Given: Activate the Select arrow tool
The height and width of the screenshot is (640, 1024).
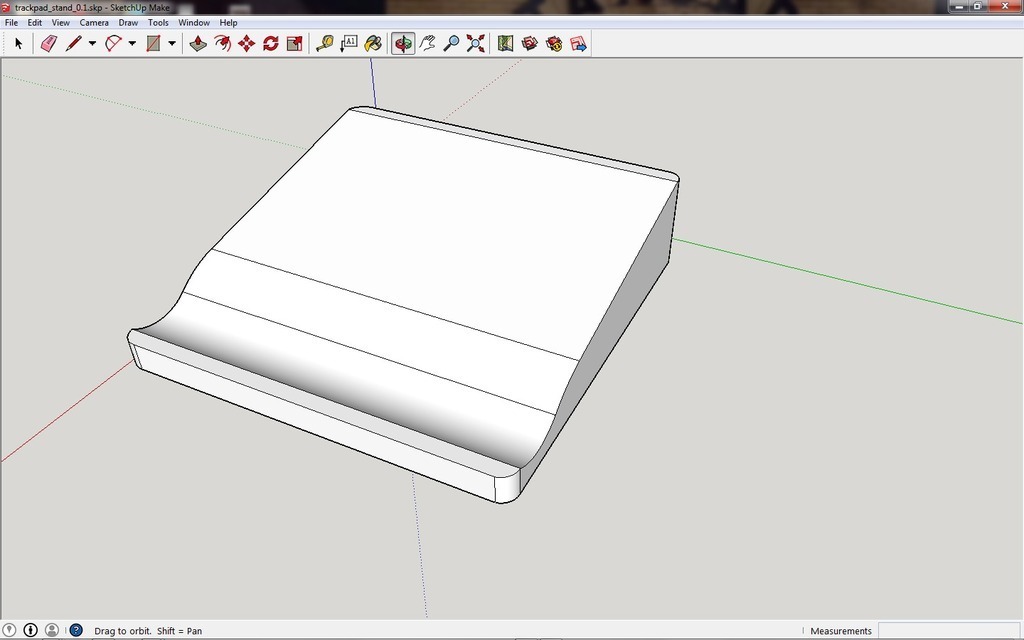Looking at the screenshot, I should coord(17,42).
